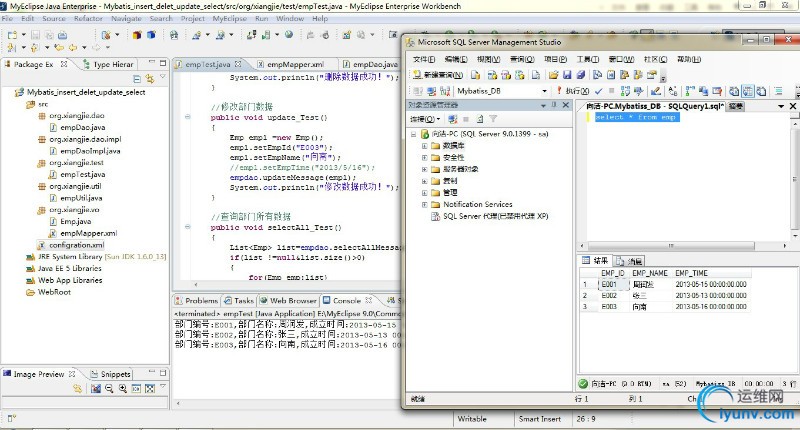Switch to the empDao.java editor tab
Viewport: 800px width, 430px height.
click(x=371, y=64)
